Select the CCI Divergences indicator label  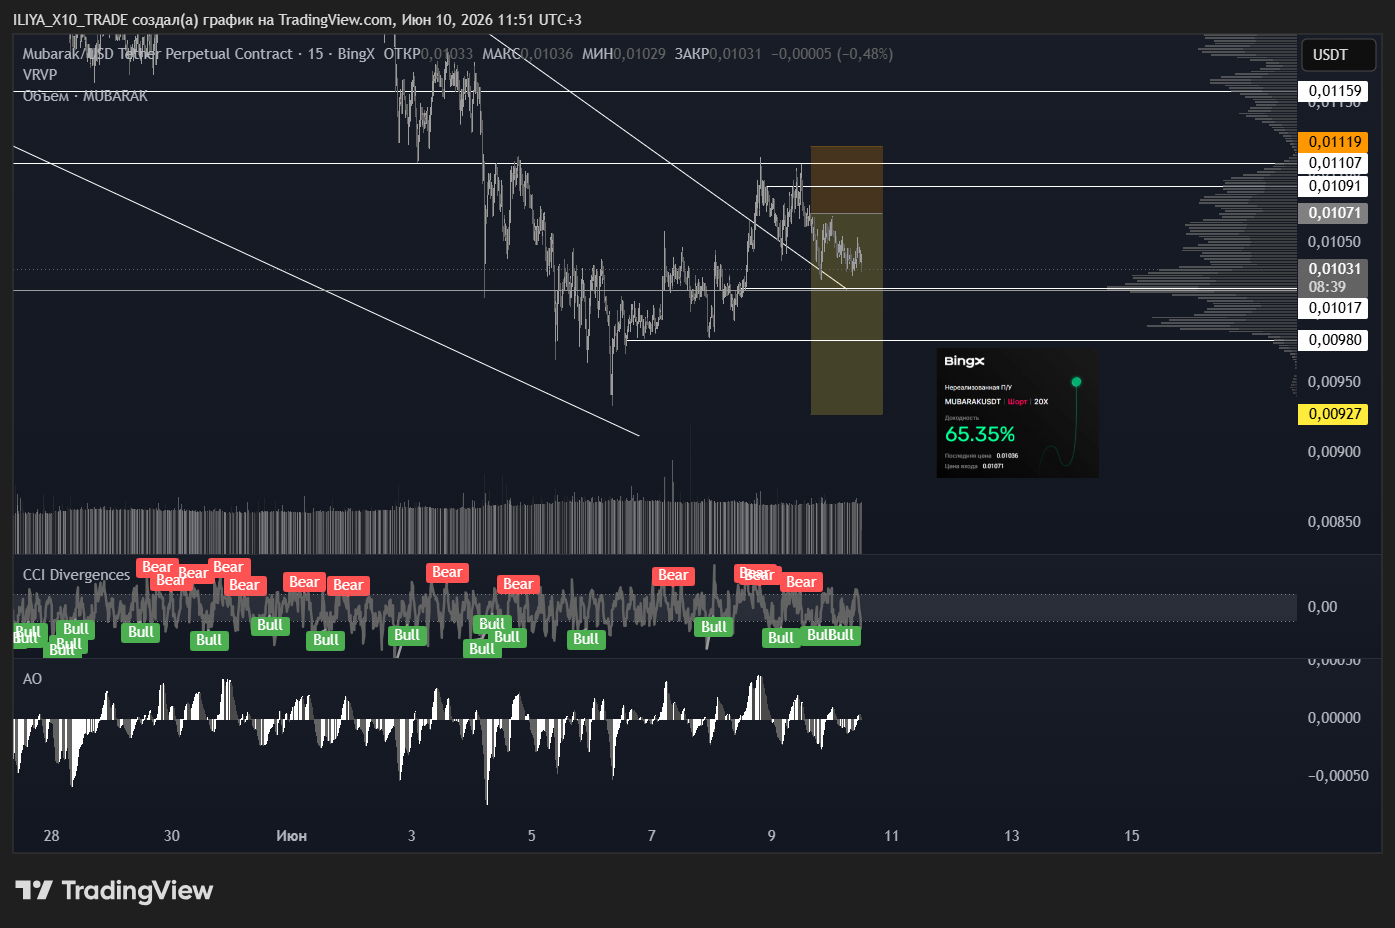coord(76,575)
